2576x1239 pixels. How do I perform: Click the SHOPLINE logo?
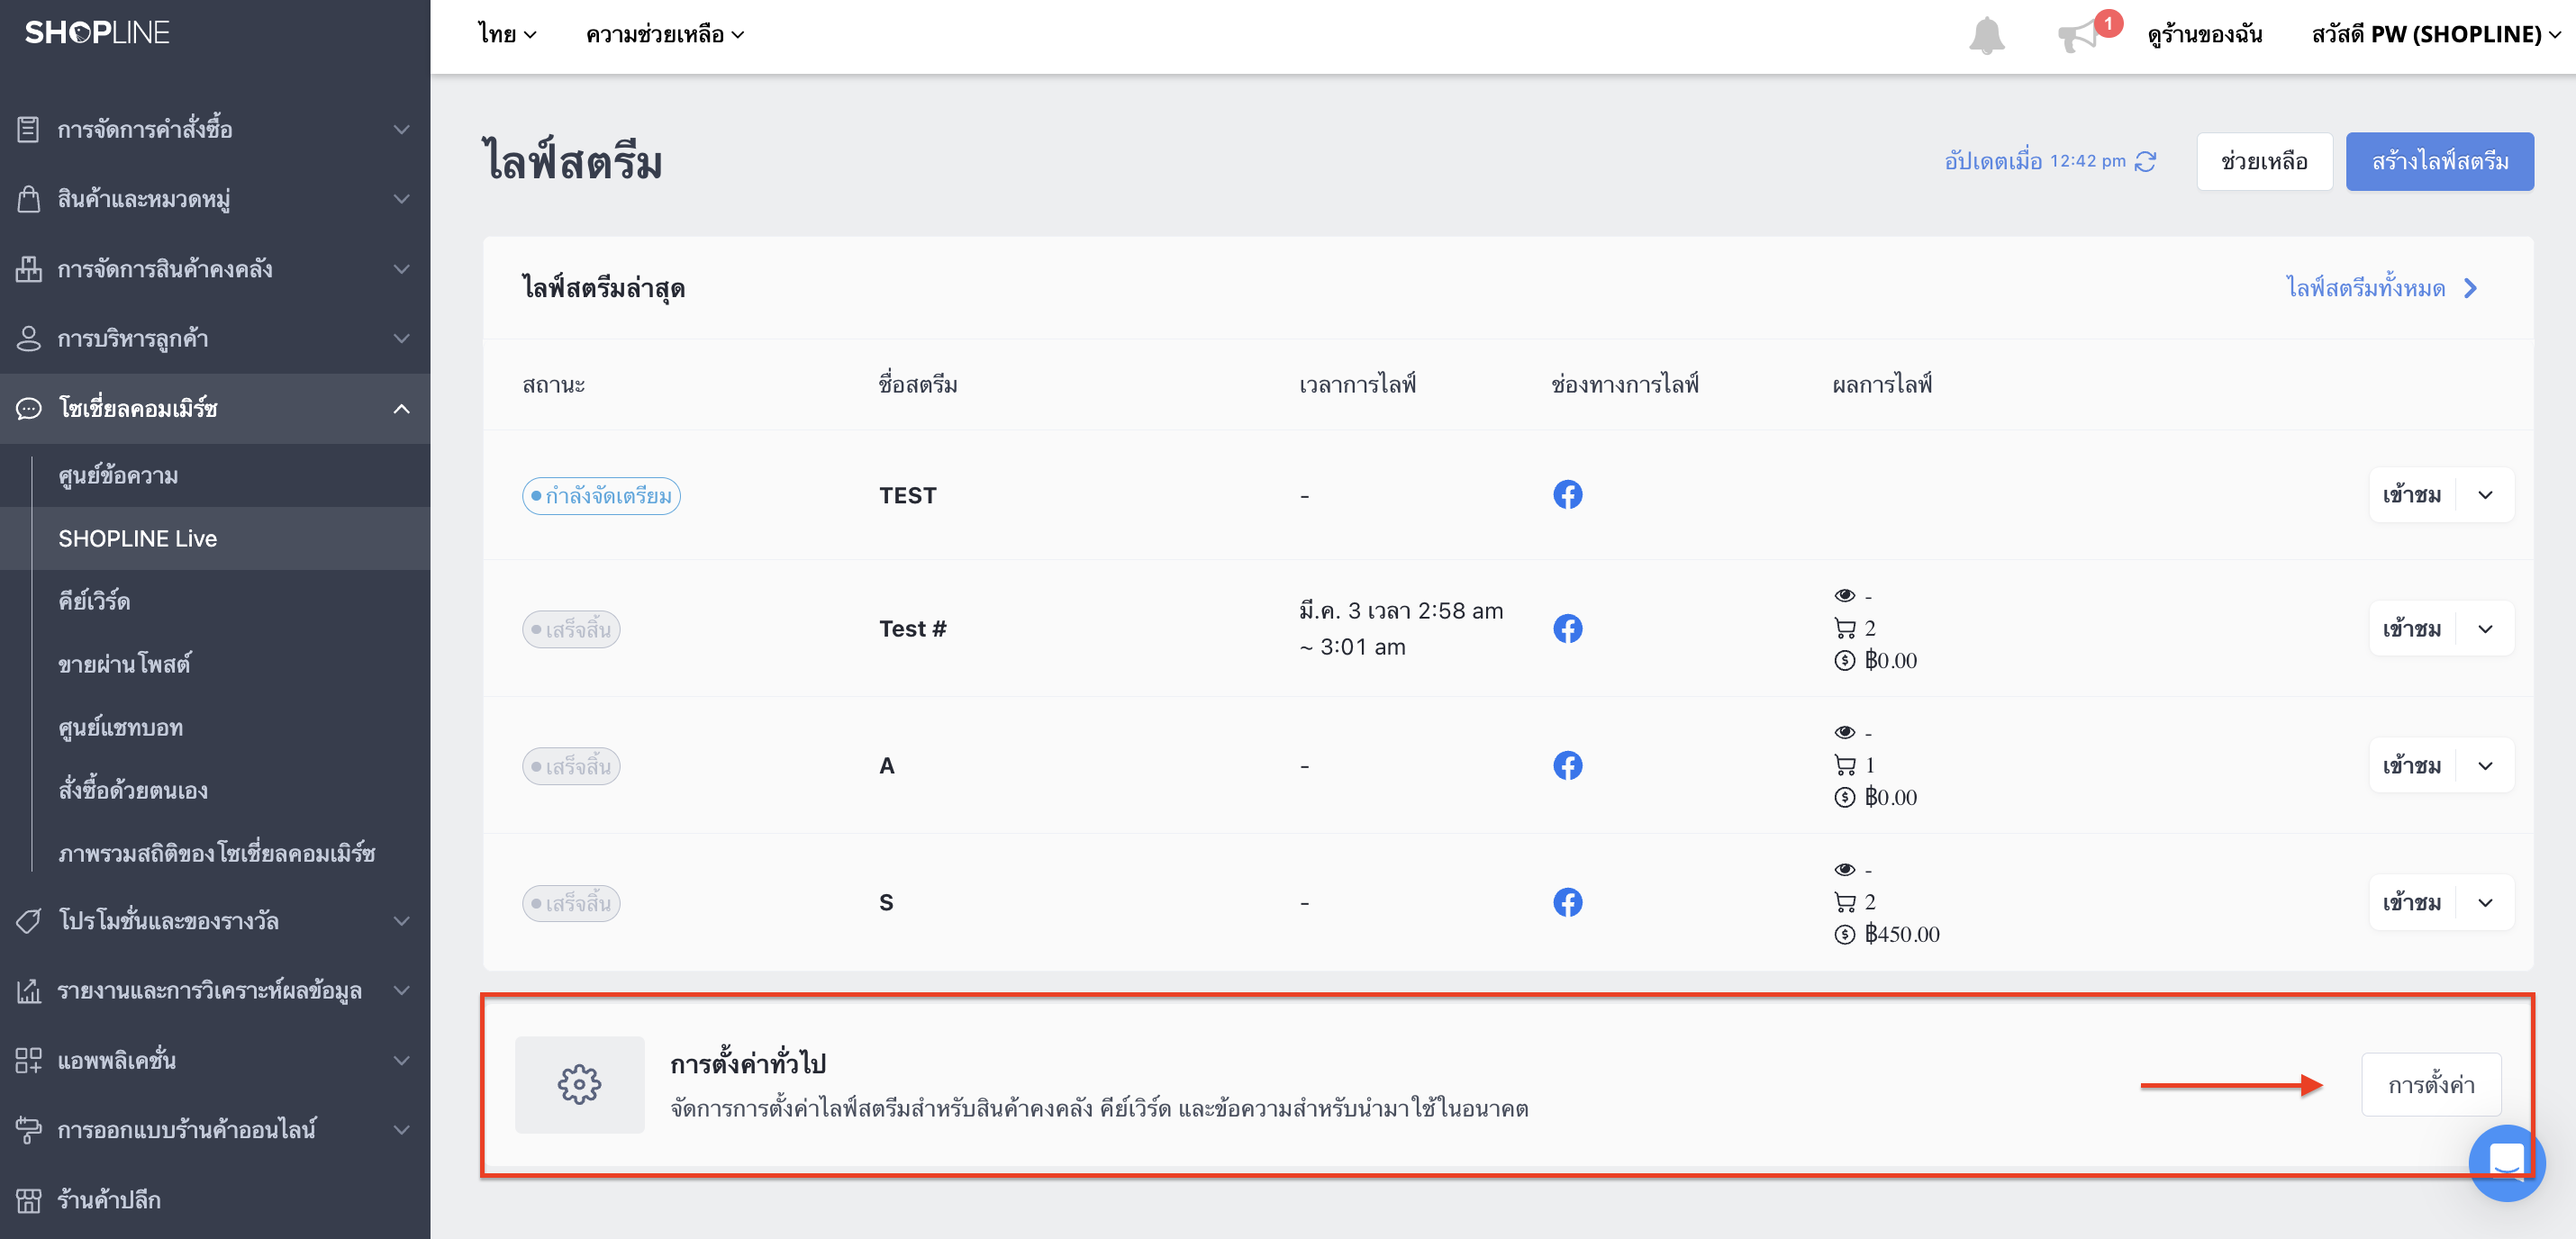(x=97, y=33)
